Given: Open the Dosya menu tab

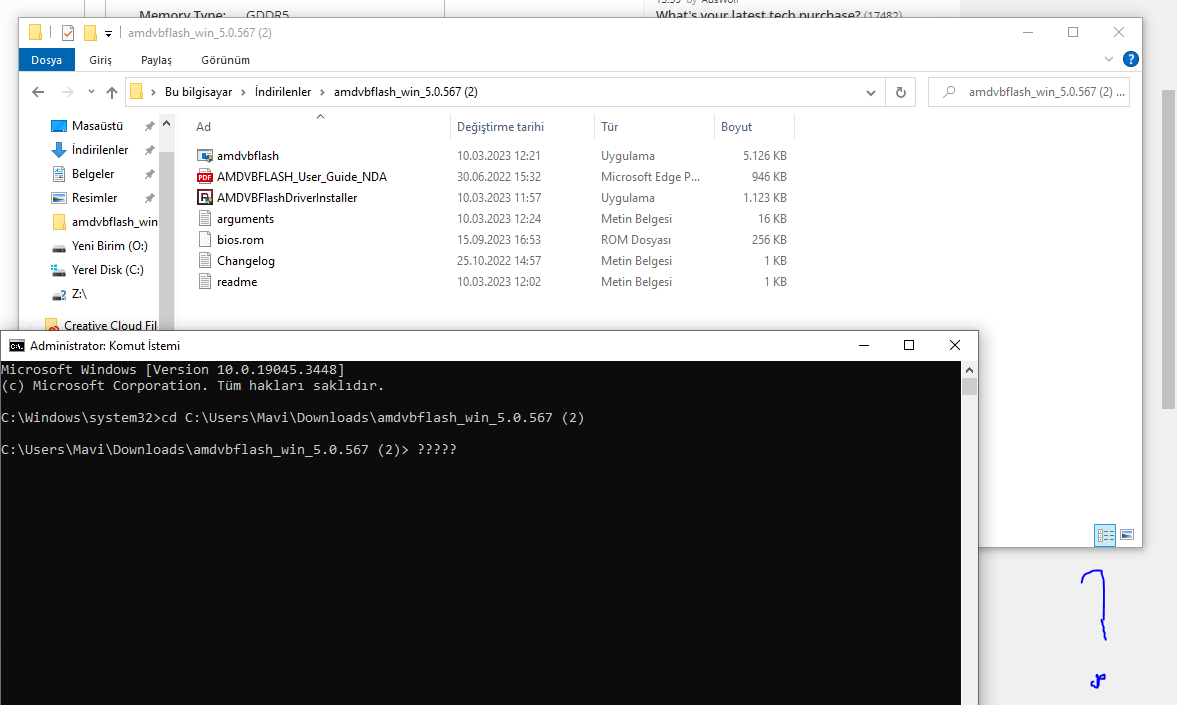Looking at the screenshot, I should click(x=47, y=60).
